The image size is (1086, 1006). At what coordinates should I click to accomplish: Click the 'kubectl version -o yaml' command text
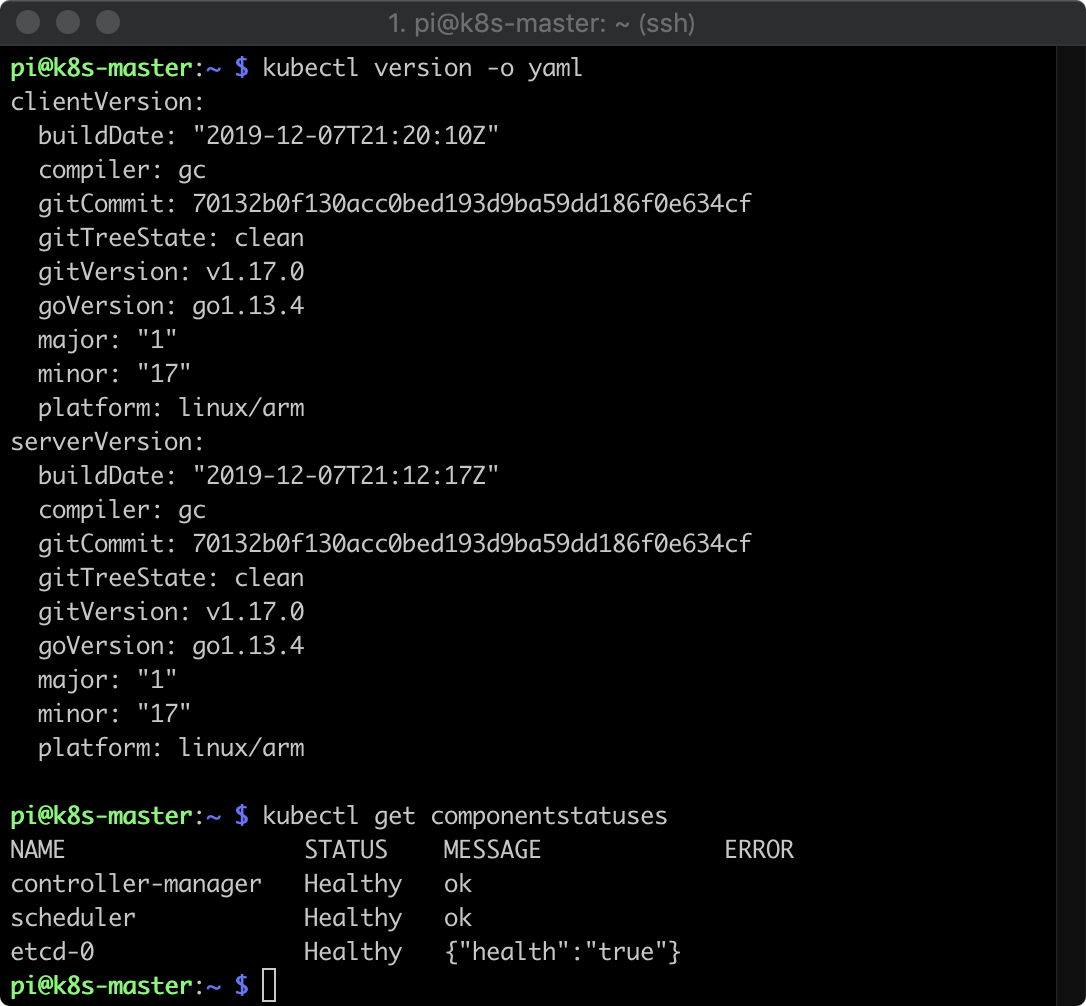pos(422,68)
